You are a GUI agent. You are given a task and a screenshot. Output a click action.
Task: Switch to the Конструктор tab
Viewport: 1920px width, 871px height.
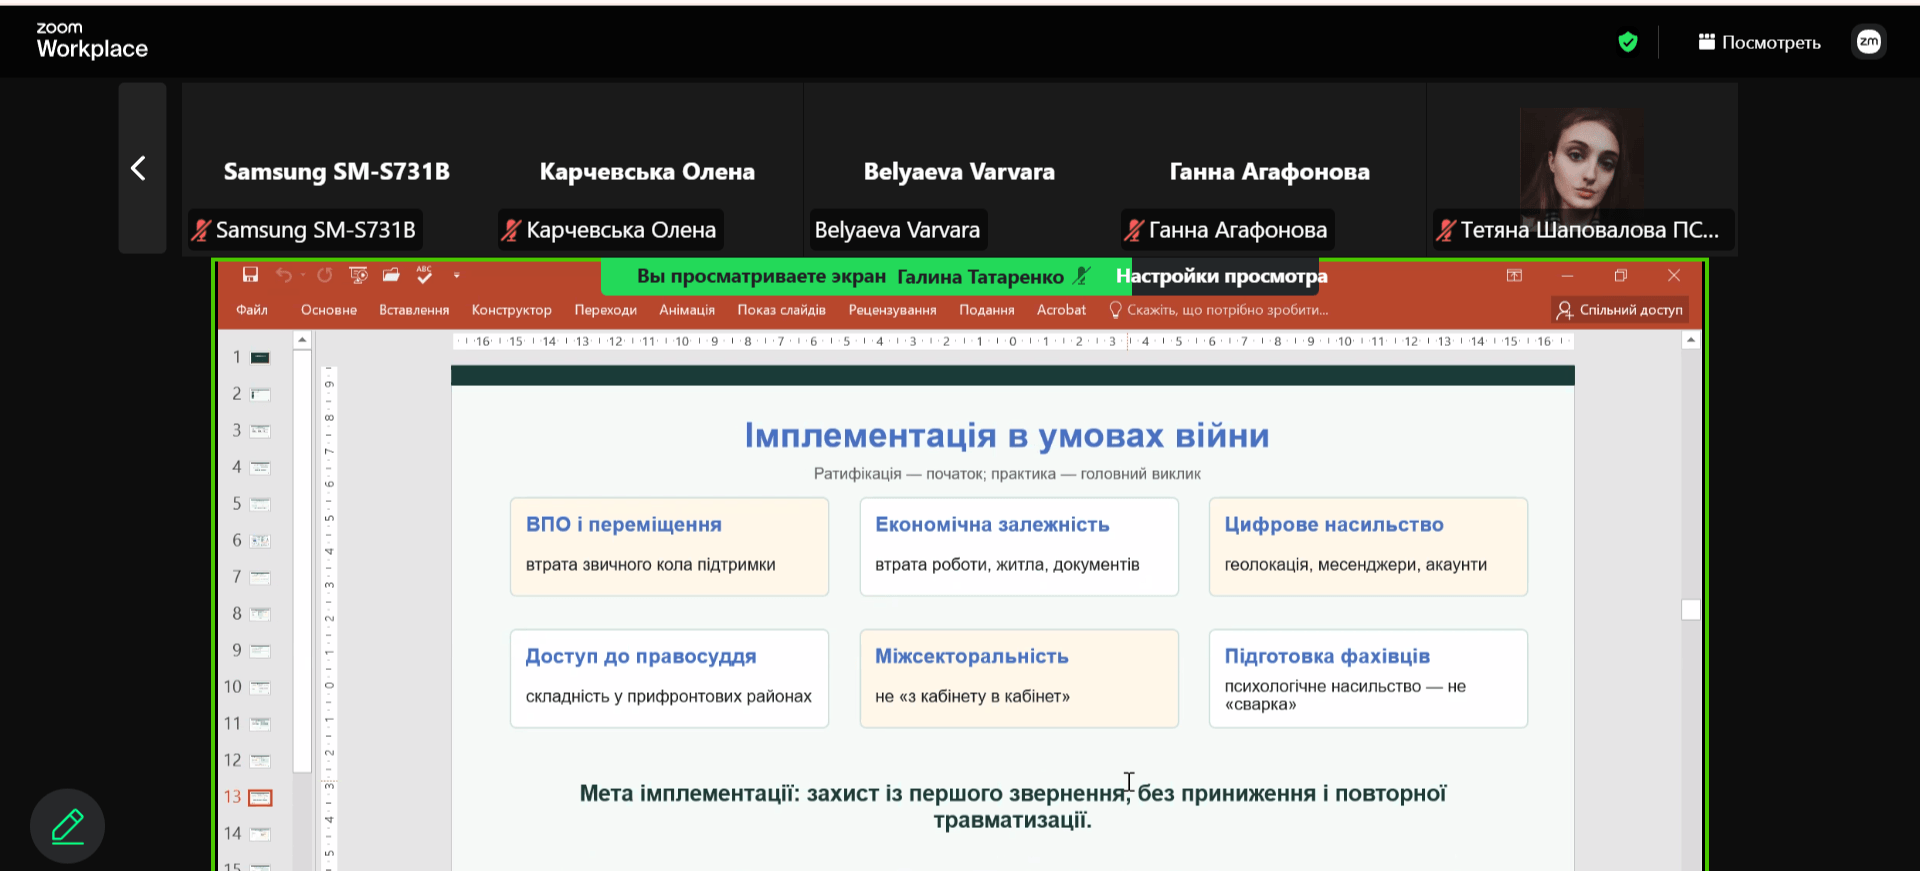pos(512,310)
